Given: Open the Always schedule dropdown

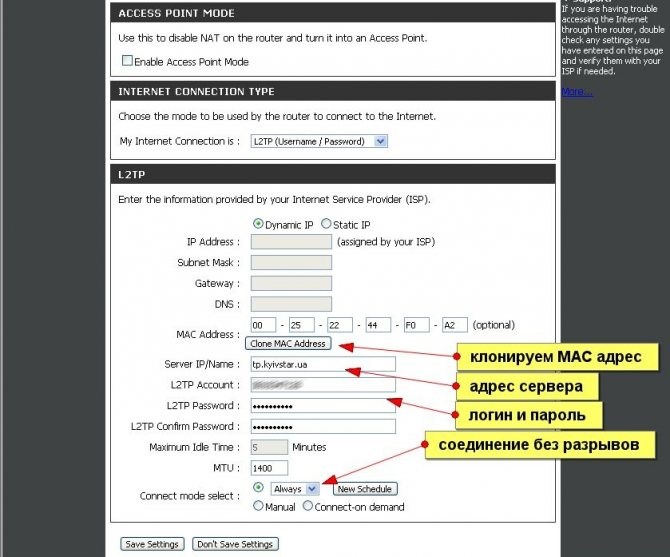Looking at the screenshot, I should (x=295, y=489).
